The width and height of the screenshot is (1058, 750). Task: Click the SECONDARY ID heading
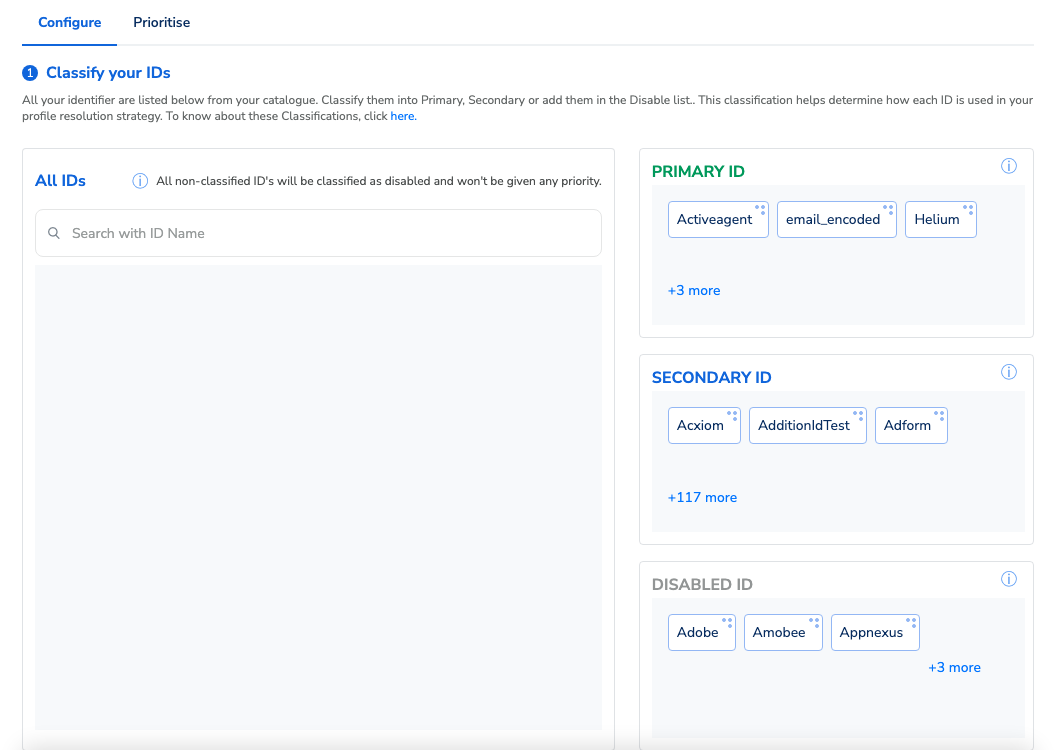pyautogui.click(x=711, y=377)
